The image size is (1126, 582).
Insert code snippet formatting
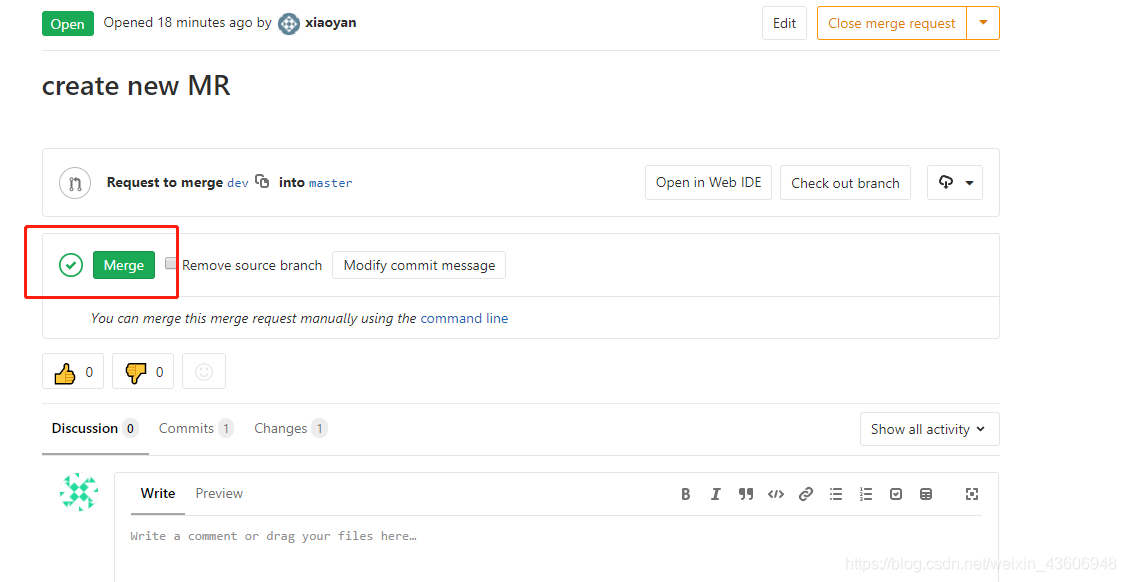click(776, 494)
